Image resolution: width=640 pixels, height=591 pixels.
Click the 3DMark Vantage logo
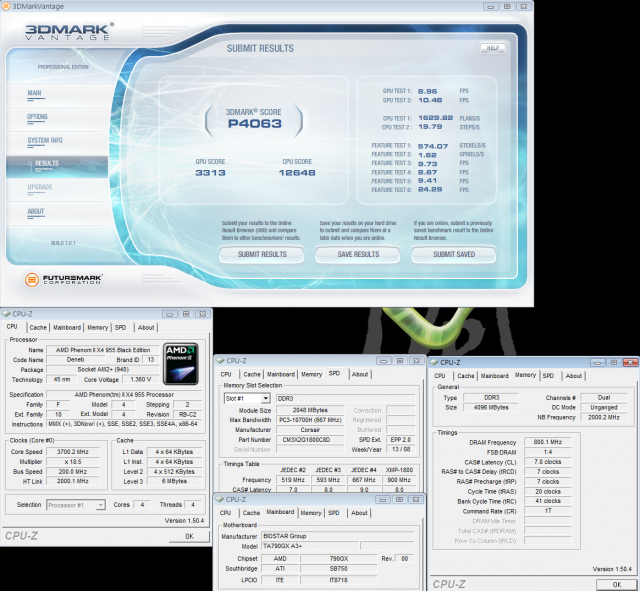(x=69, y=31)
